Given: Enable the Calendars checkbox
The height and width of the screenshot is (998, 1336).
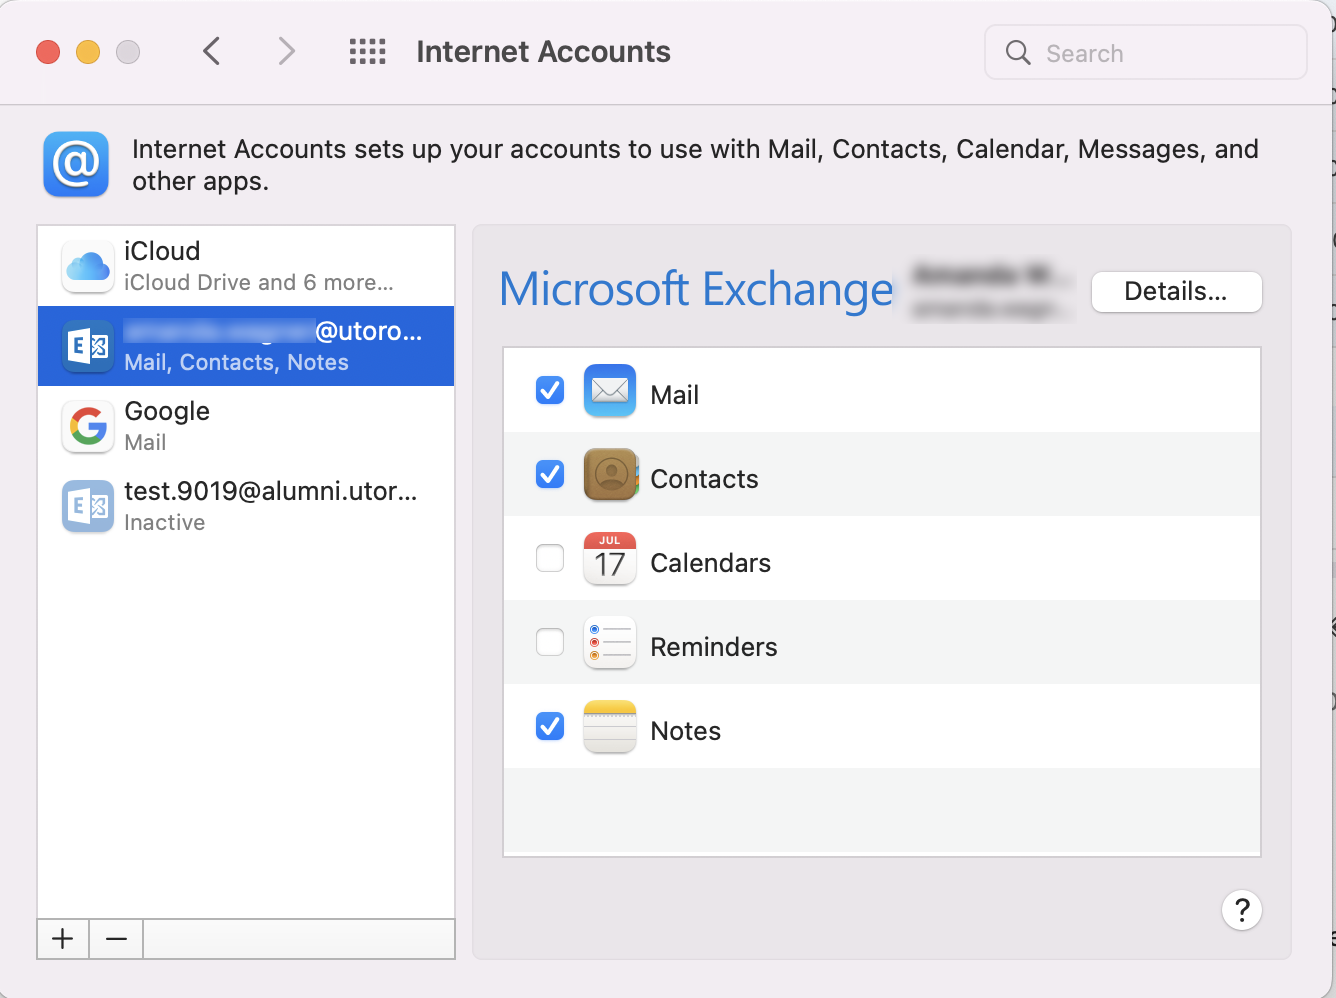Looking at the screenshot, I should (x=550, y=558).
